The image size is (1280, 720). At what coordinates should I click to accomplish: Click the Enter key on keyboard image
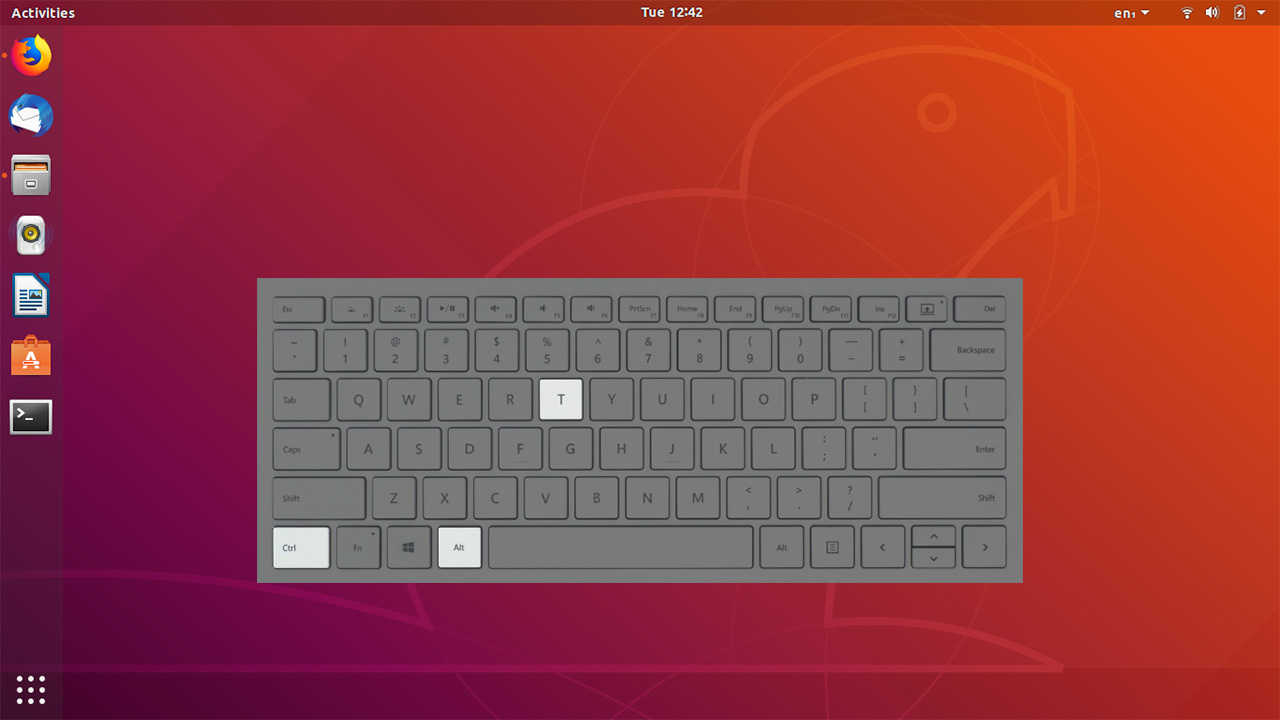pos(954,449)
